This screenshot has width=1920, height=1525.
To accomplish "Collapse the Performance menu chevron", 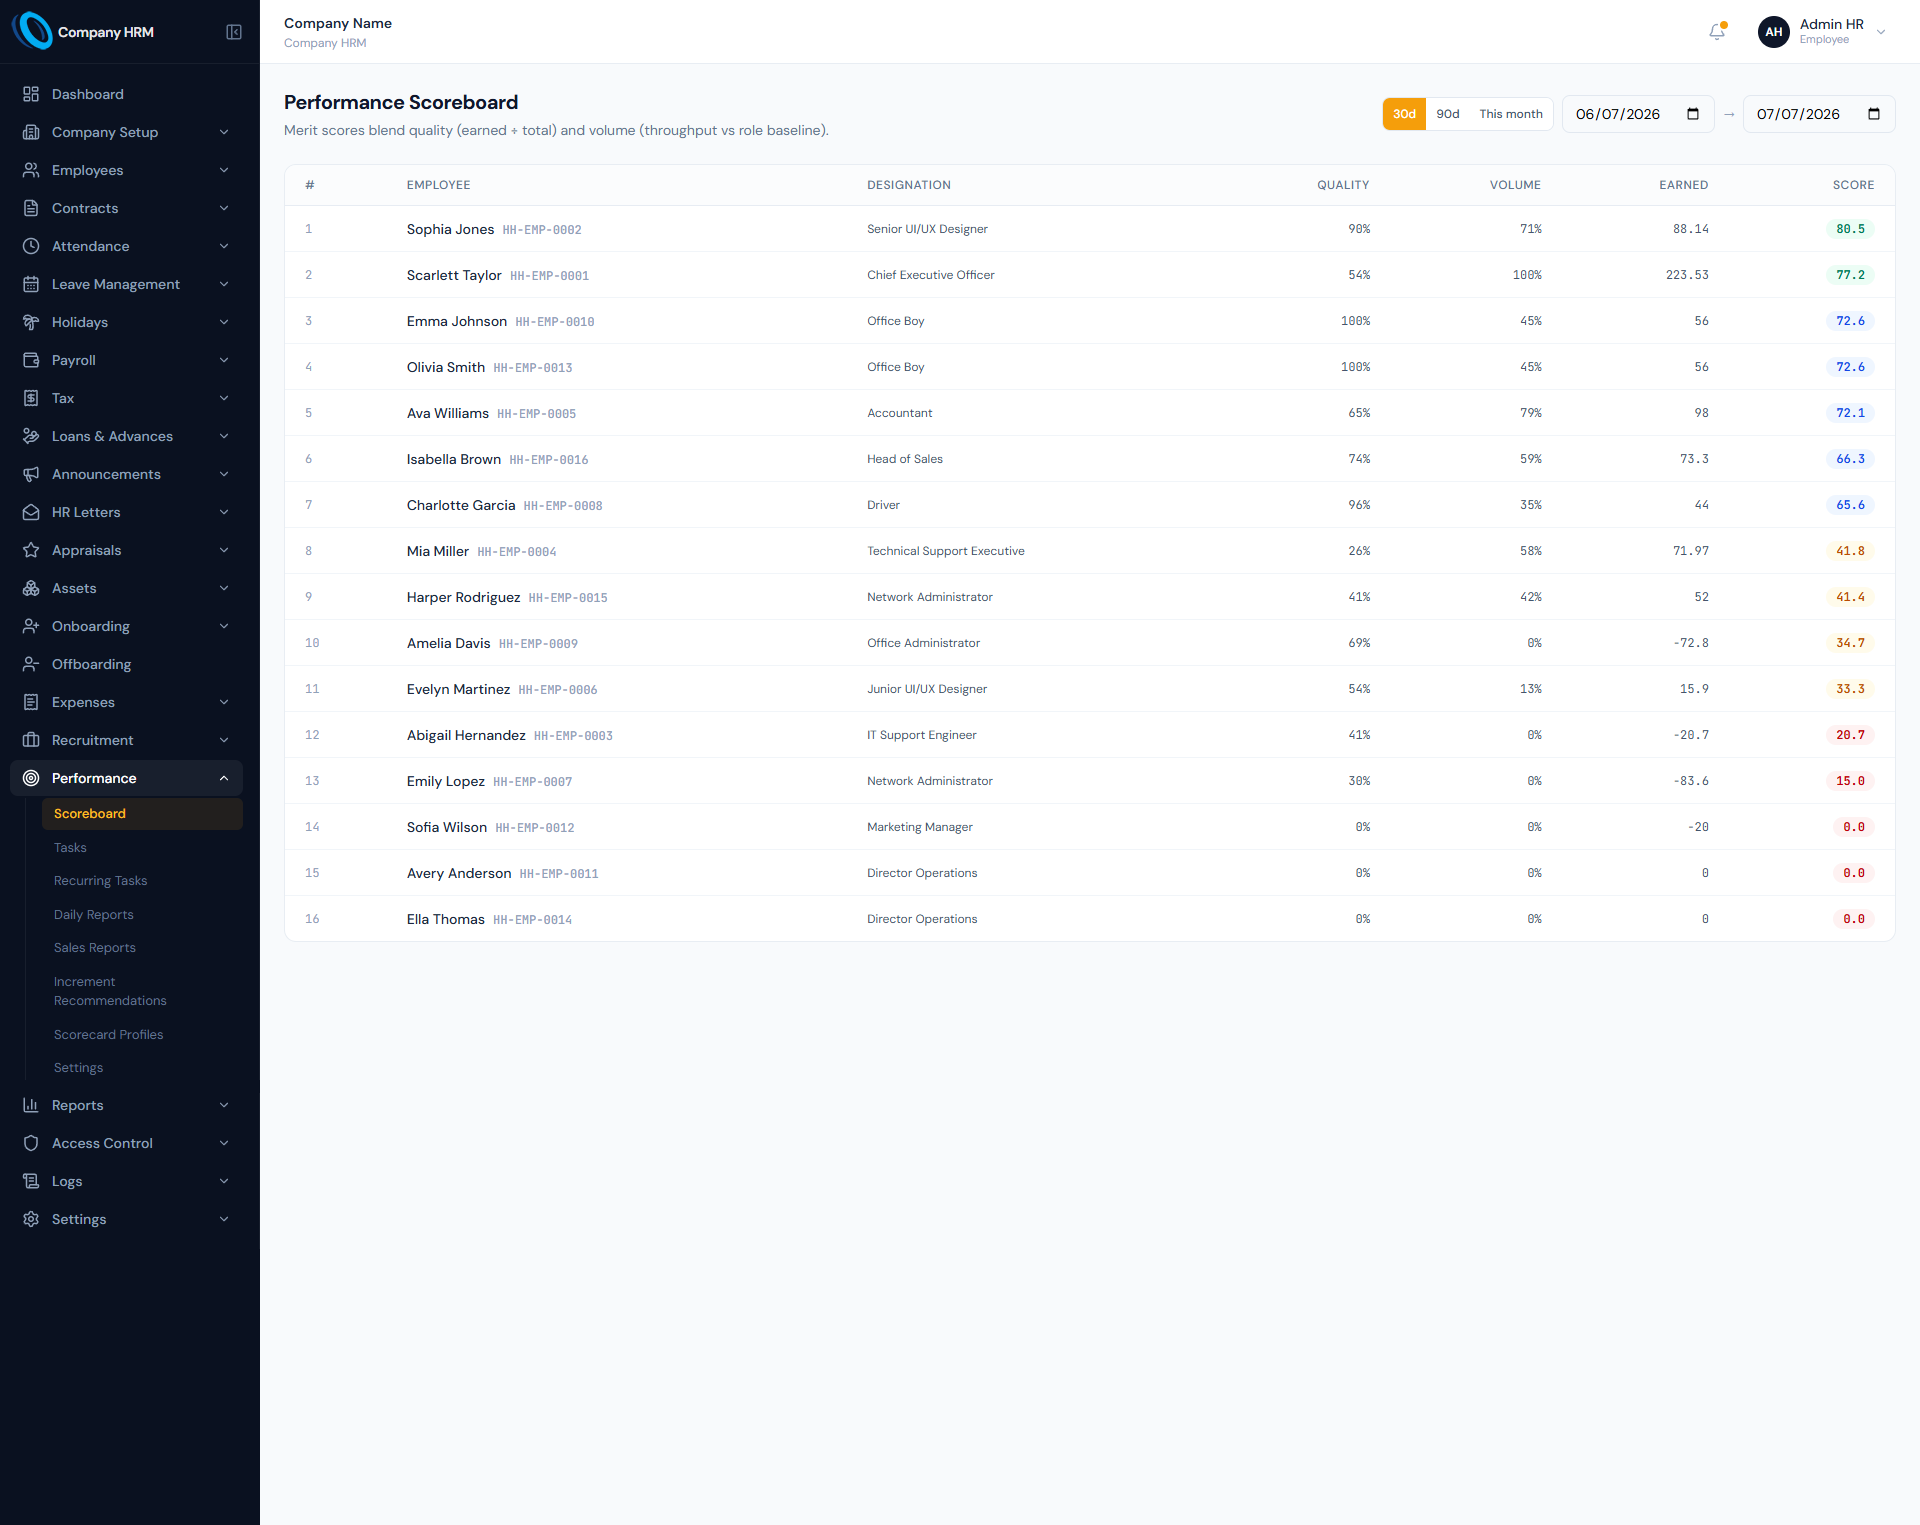I will pos(224,778).
